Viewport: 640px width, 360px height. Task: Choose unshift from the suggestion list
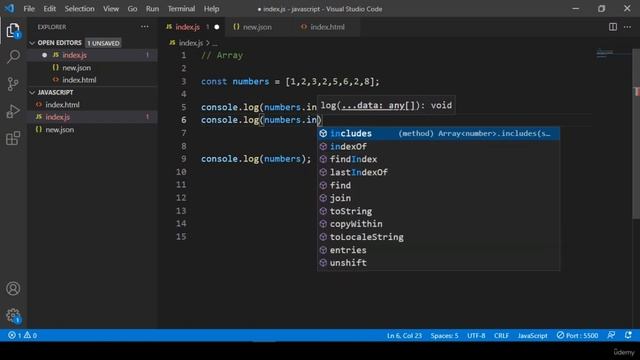point(438,263)
